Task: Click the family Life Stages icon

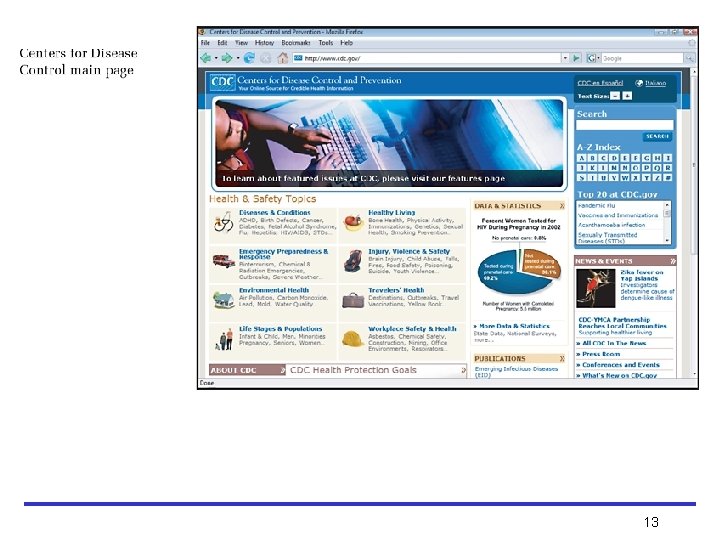Action: 224,340
